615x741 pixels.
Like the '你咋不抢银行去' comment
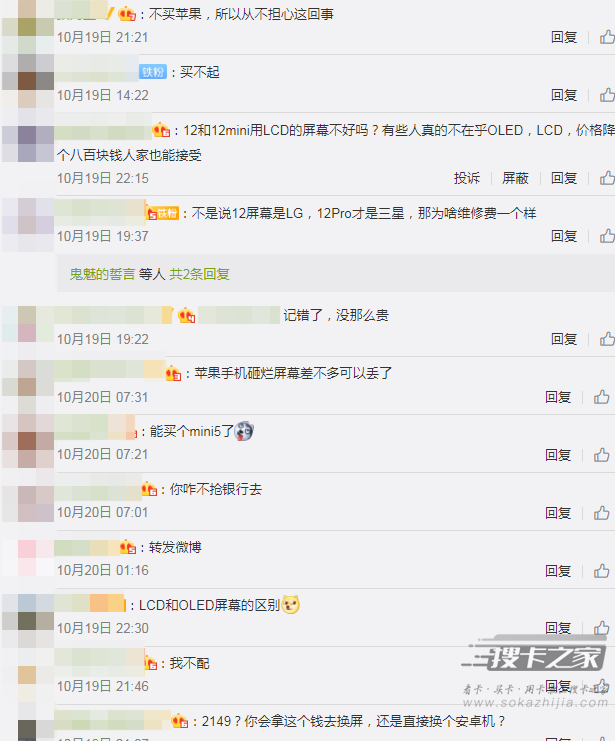[601, 513]
